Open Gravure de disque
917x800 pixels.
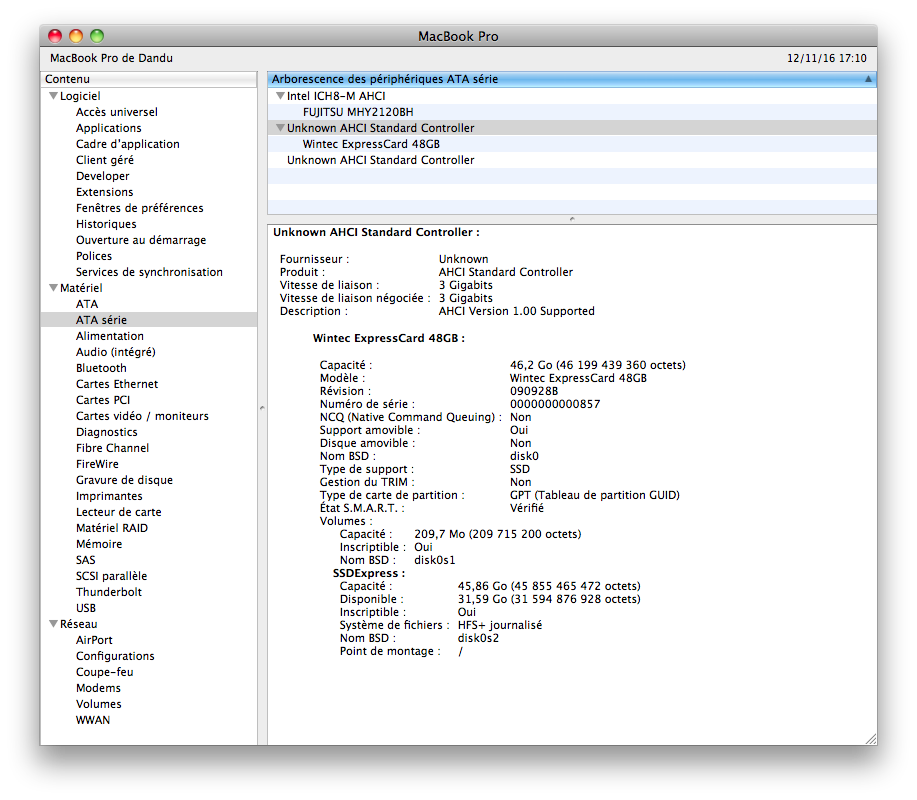coord(125,480)
